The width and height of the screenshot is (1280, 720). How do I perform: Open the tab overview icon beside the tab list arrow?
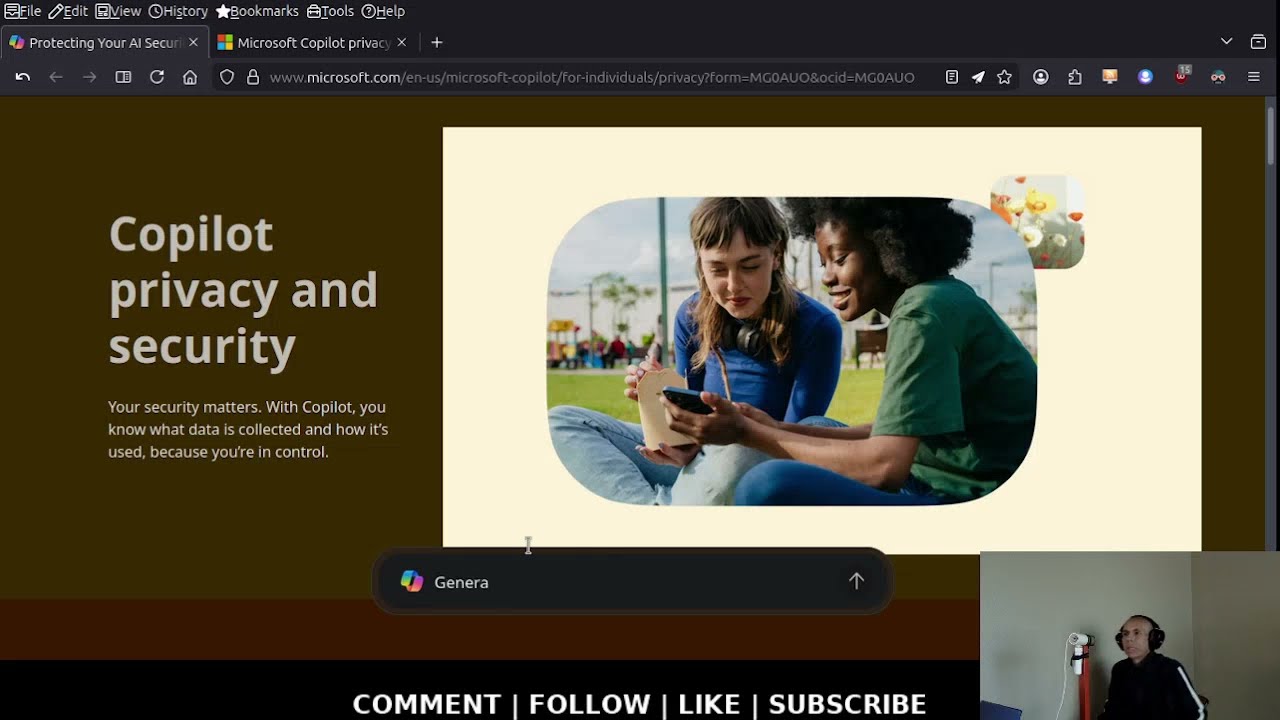click(1258, 42)
